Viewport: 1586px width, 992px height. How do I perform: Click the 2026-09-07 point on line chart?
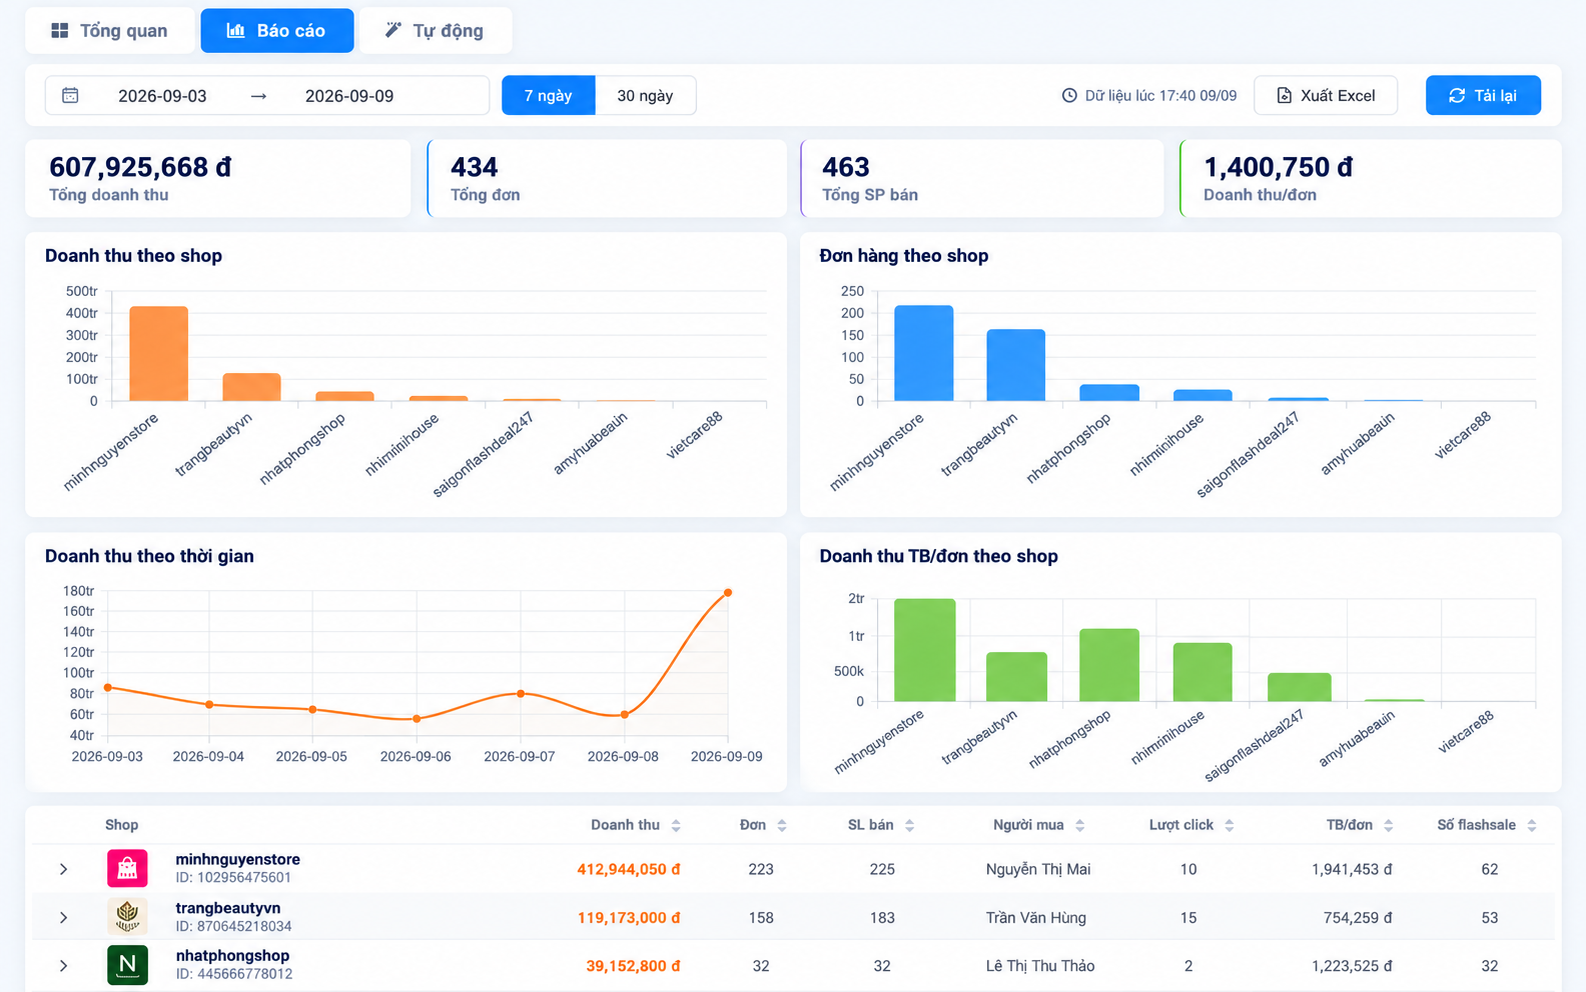(x=521, y=694)
